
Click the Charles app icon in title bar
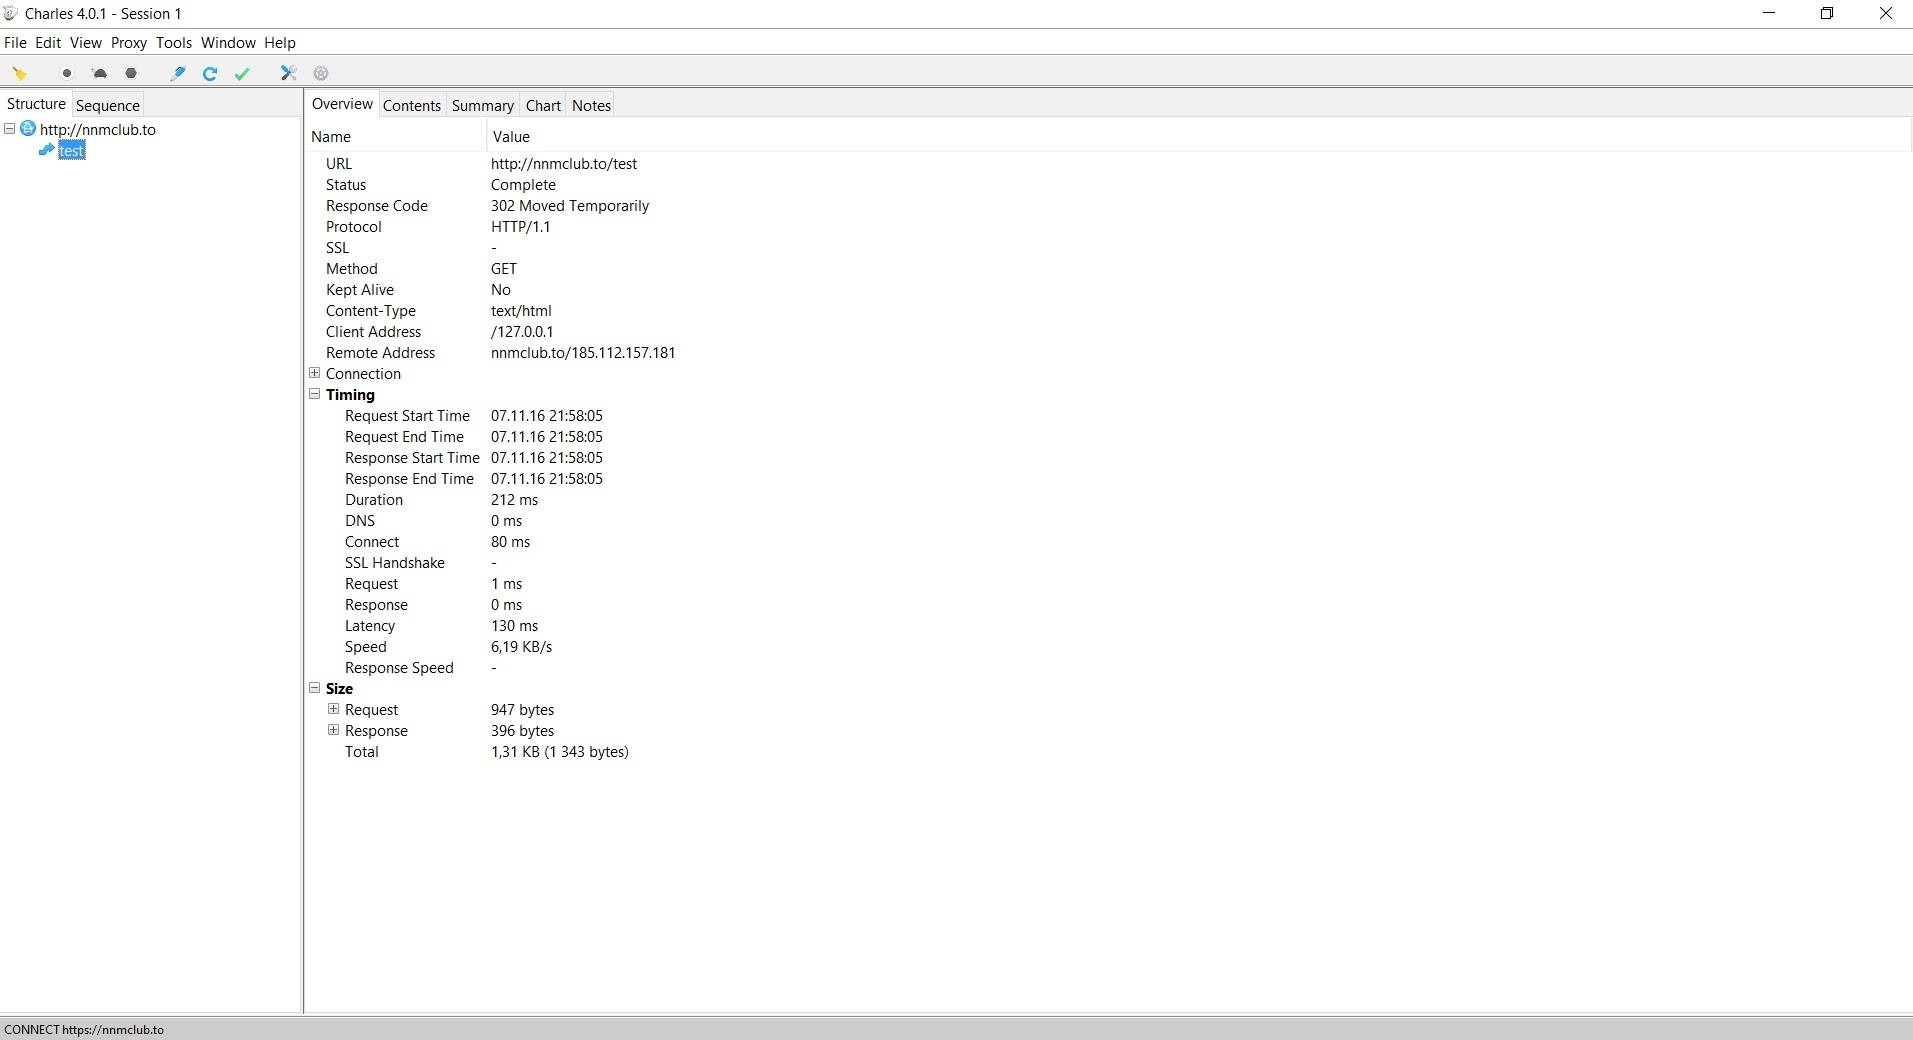11,13
